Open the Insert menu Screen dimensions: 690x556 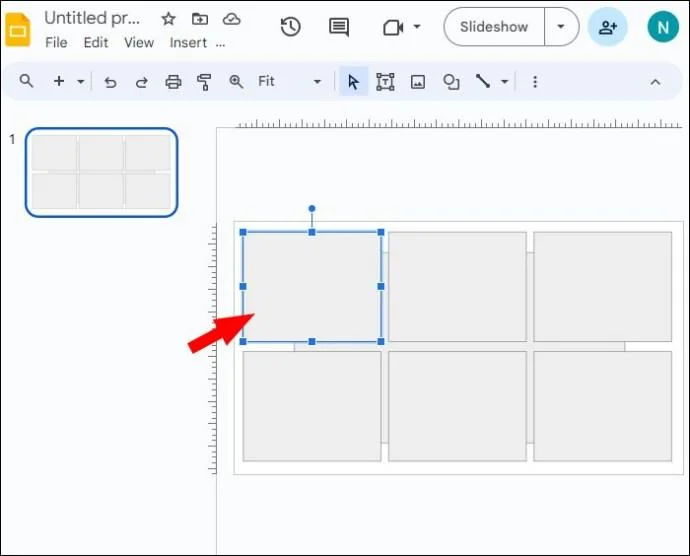point(188,43)
